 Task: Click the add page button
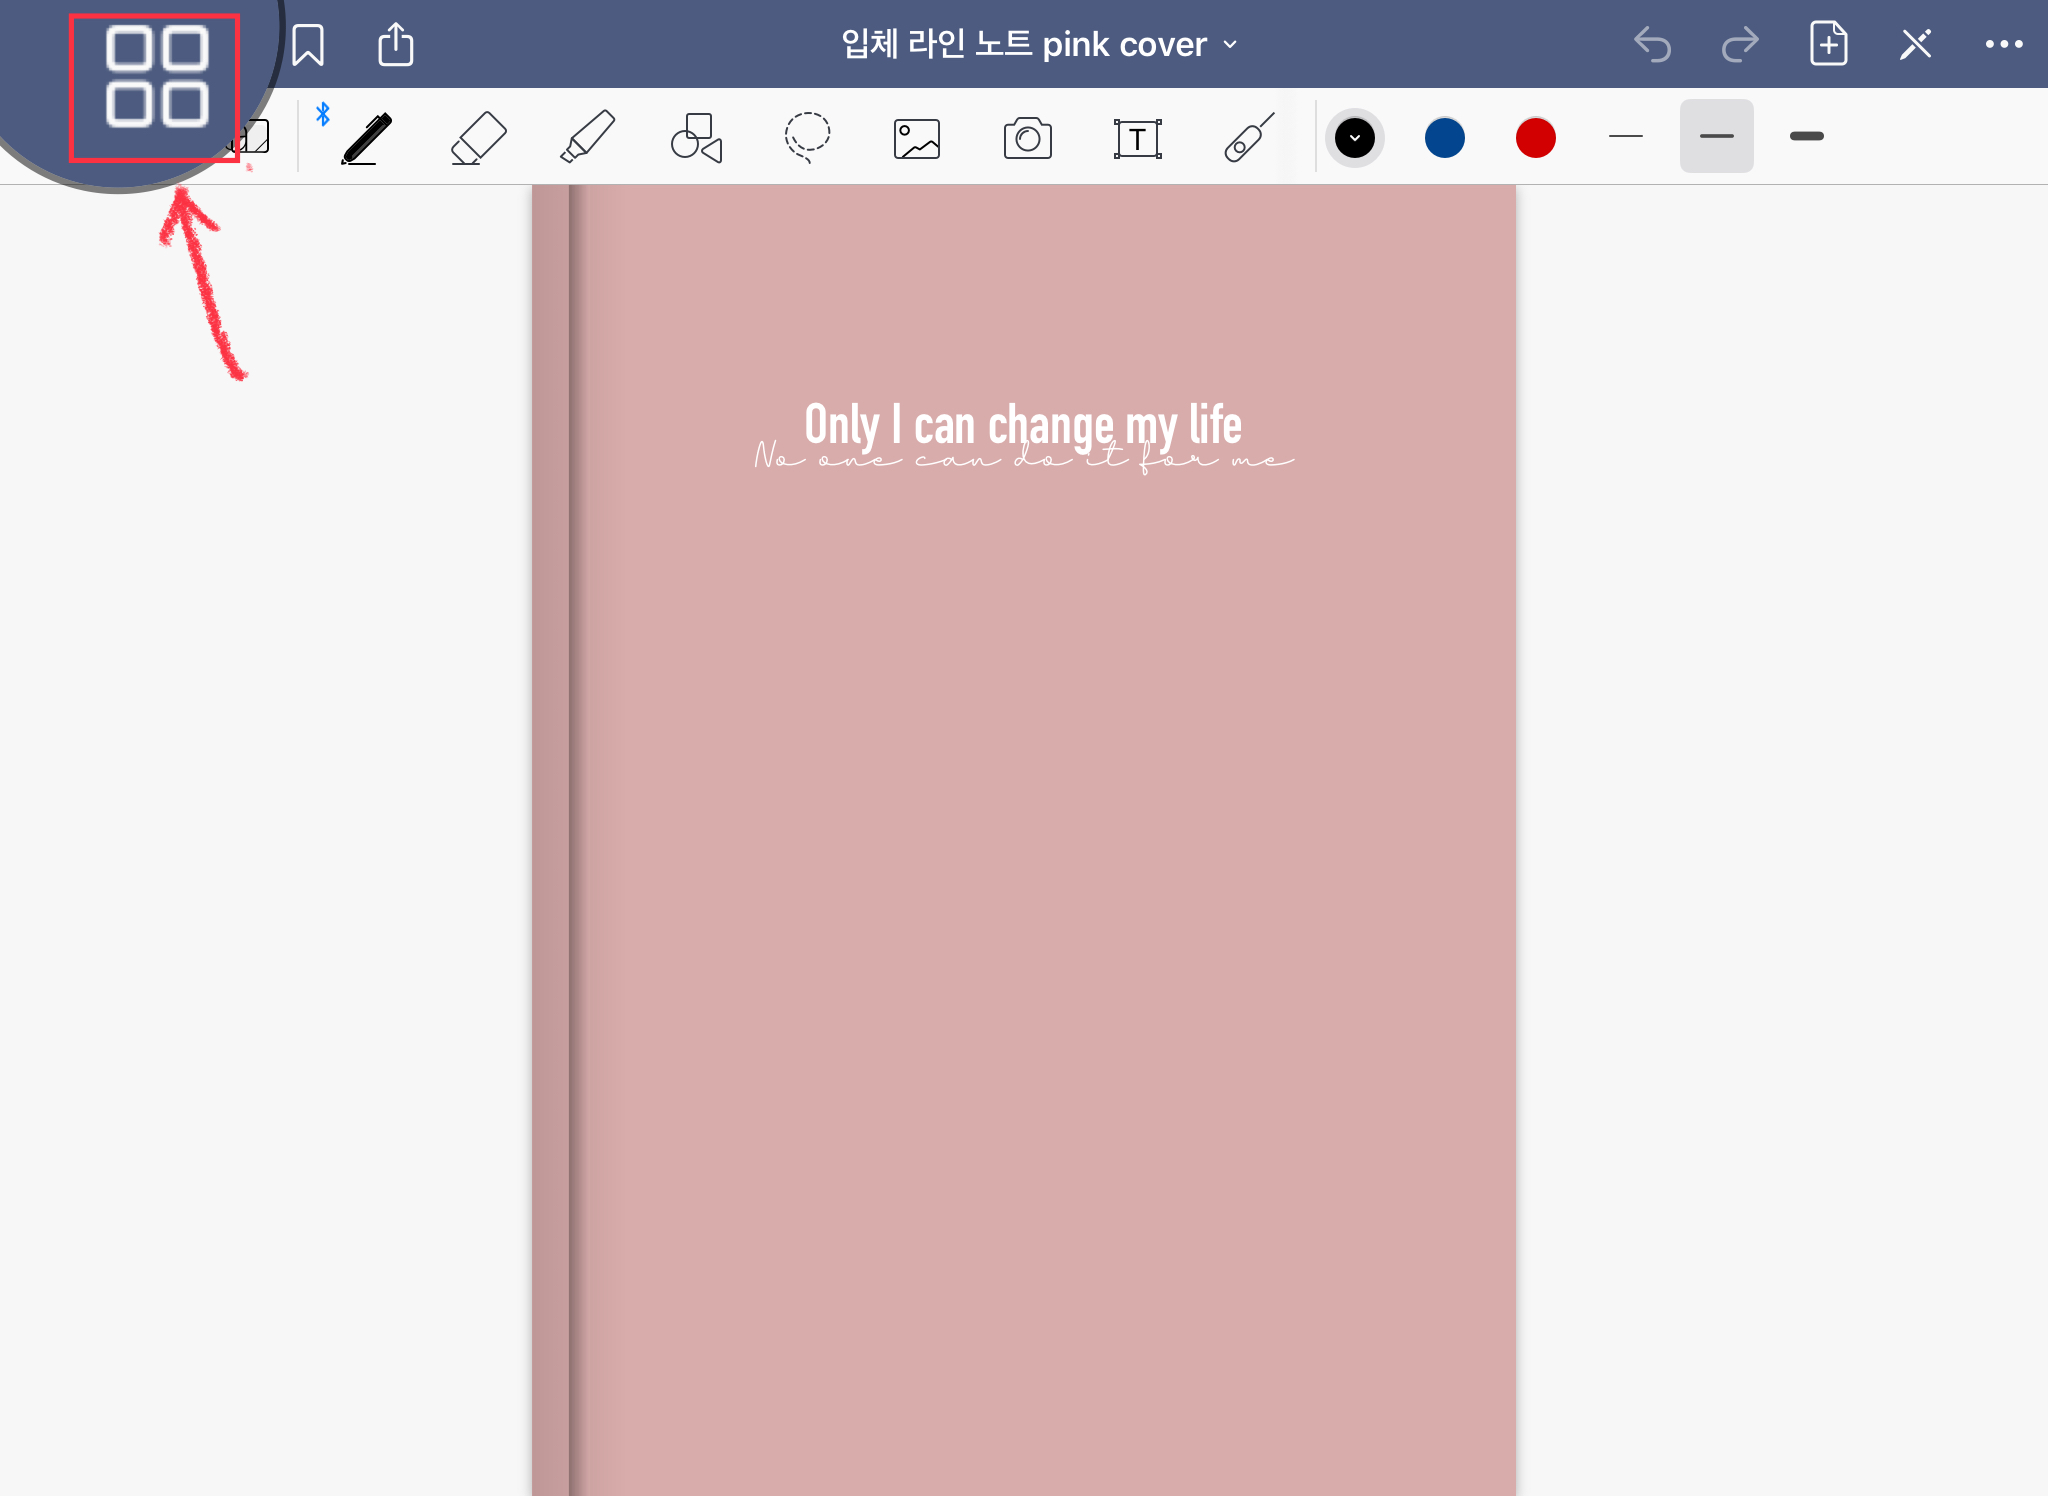coord(1828,44)
